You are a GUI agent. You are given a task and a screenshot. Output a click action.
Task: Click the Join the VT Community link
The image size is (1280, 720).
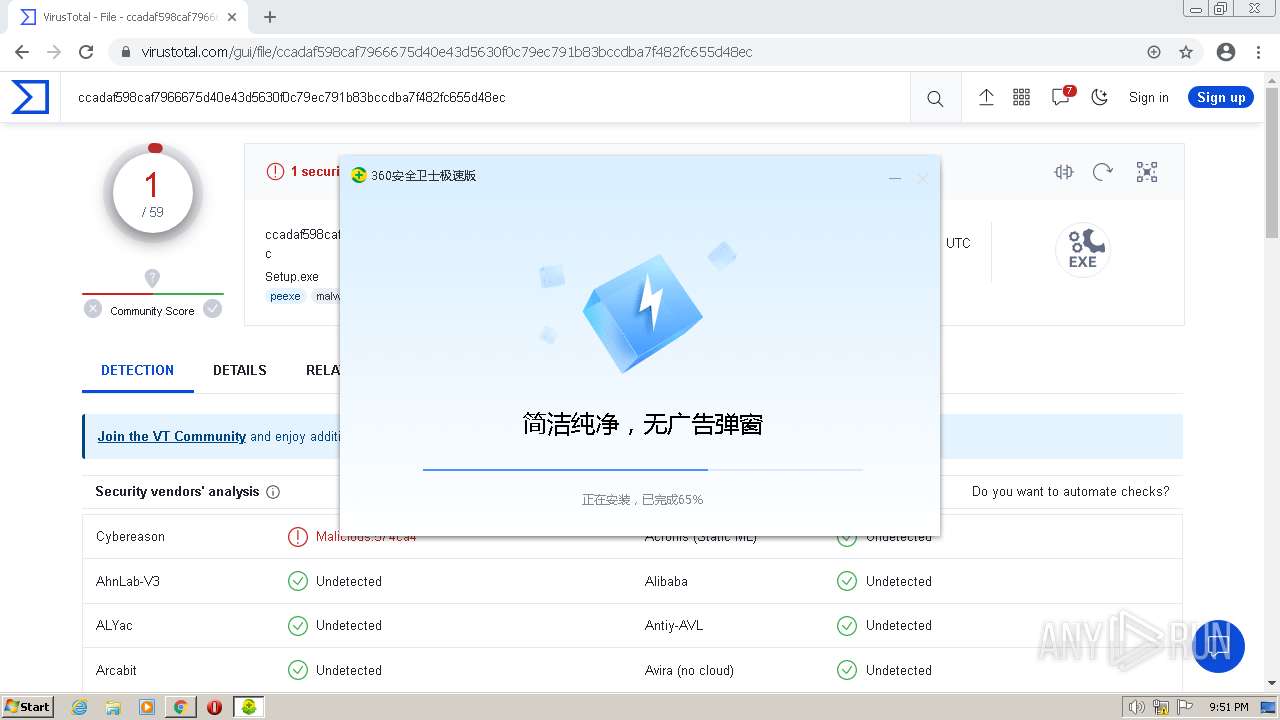tap(171, 437)
